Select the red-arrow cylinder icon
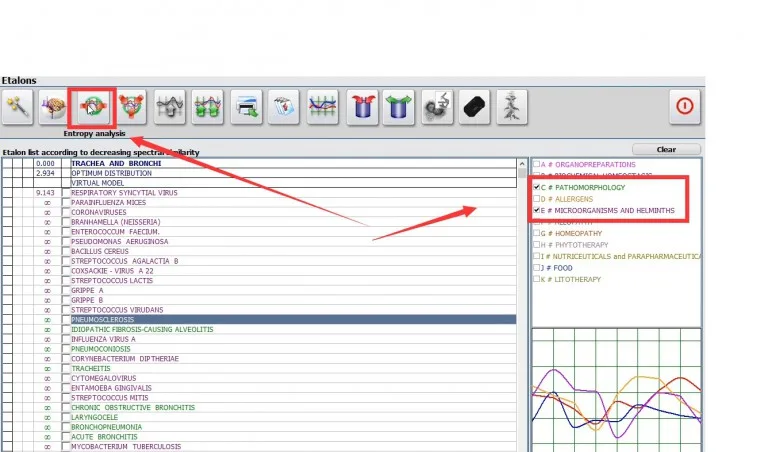768x452 pixels. pyautogui.click(x=362, y=107)
